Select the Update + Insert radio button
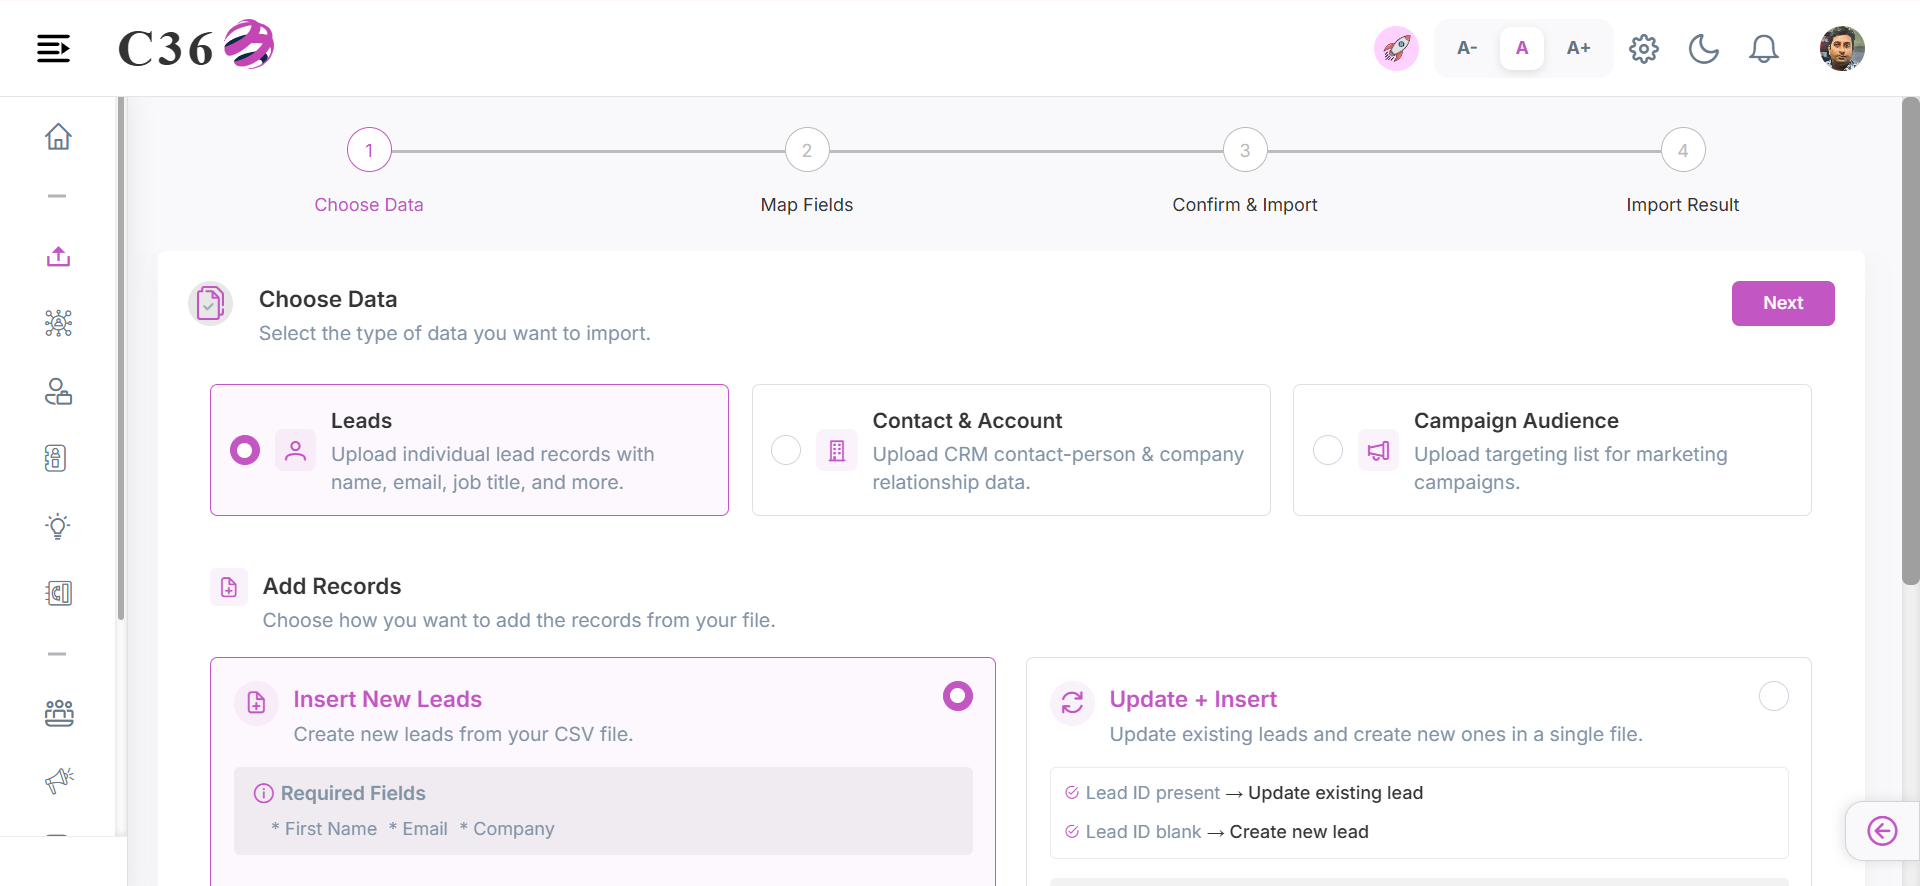The width and height of the screenshot is (1920, 886). point(1774,696)
